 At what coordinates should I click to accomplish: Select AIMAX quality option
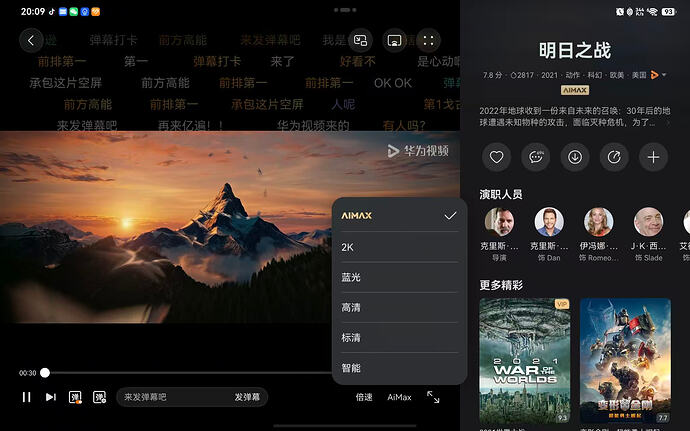pyautogui.click(x=400, y=216)
